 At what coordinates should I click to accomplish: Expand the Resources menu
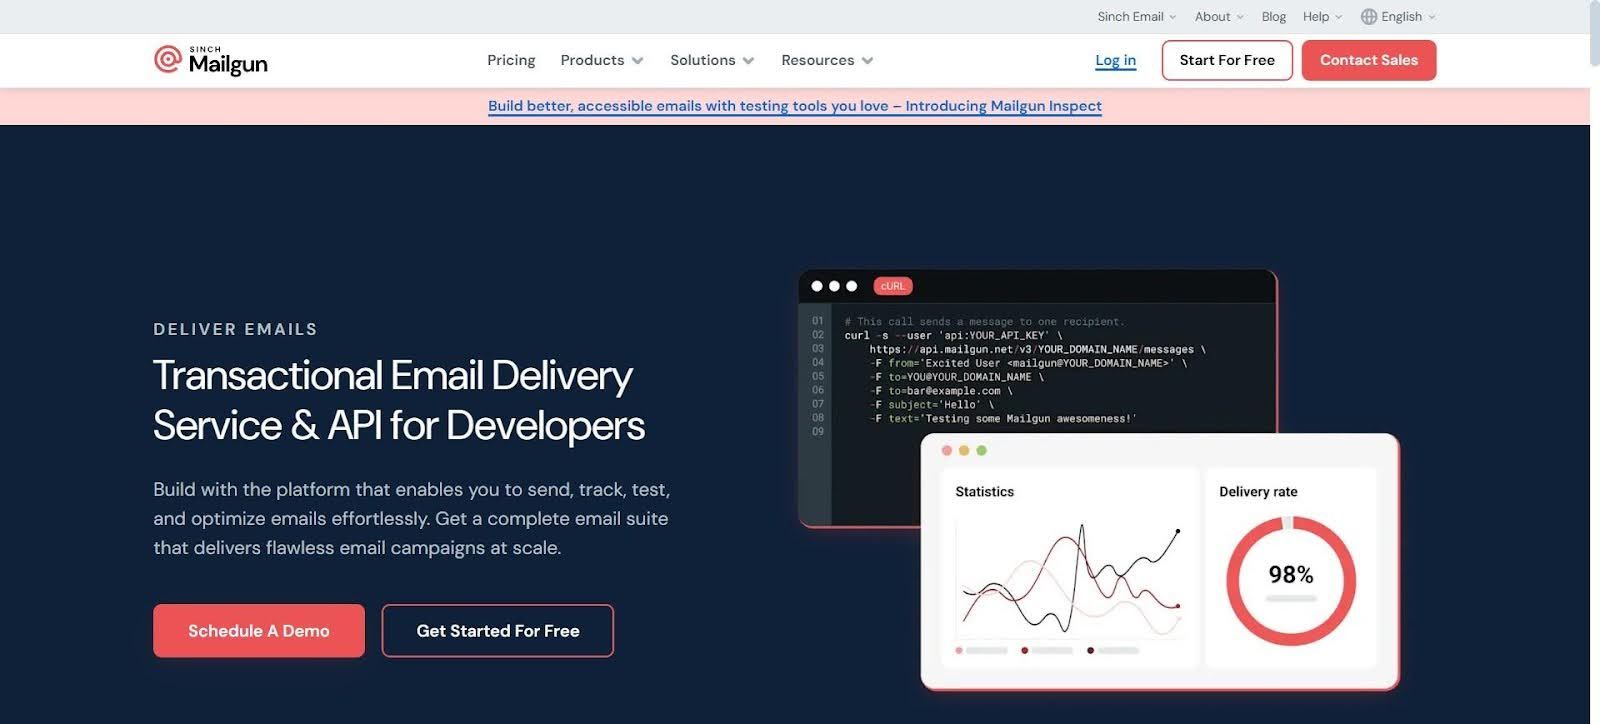coord(827,60)
